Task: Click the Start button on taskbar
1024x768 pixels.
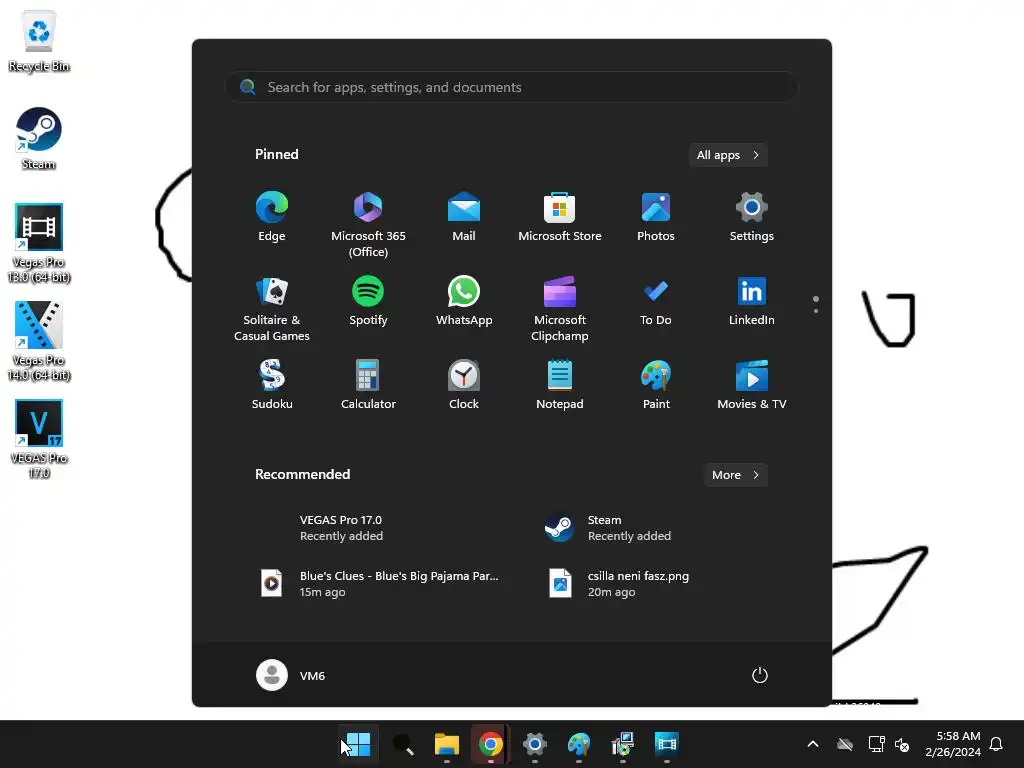Action: pyautogui.click(x=358, y=744)
